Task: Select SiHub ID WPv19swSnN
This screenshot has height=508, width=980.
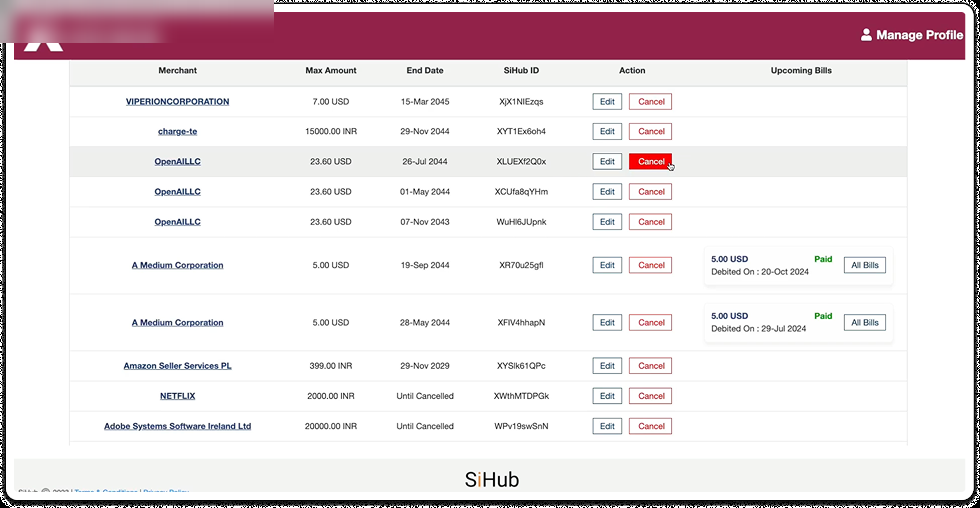Action: tap(521, 426)
